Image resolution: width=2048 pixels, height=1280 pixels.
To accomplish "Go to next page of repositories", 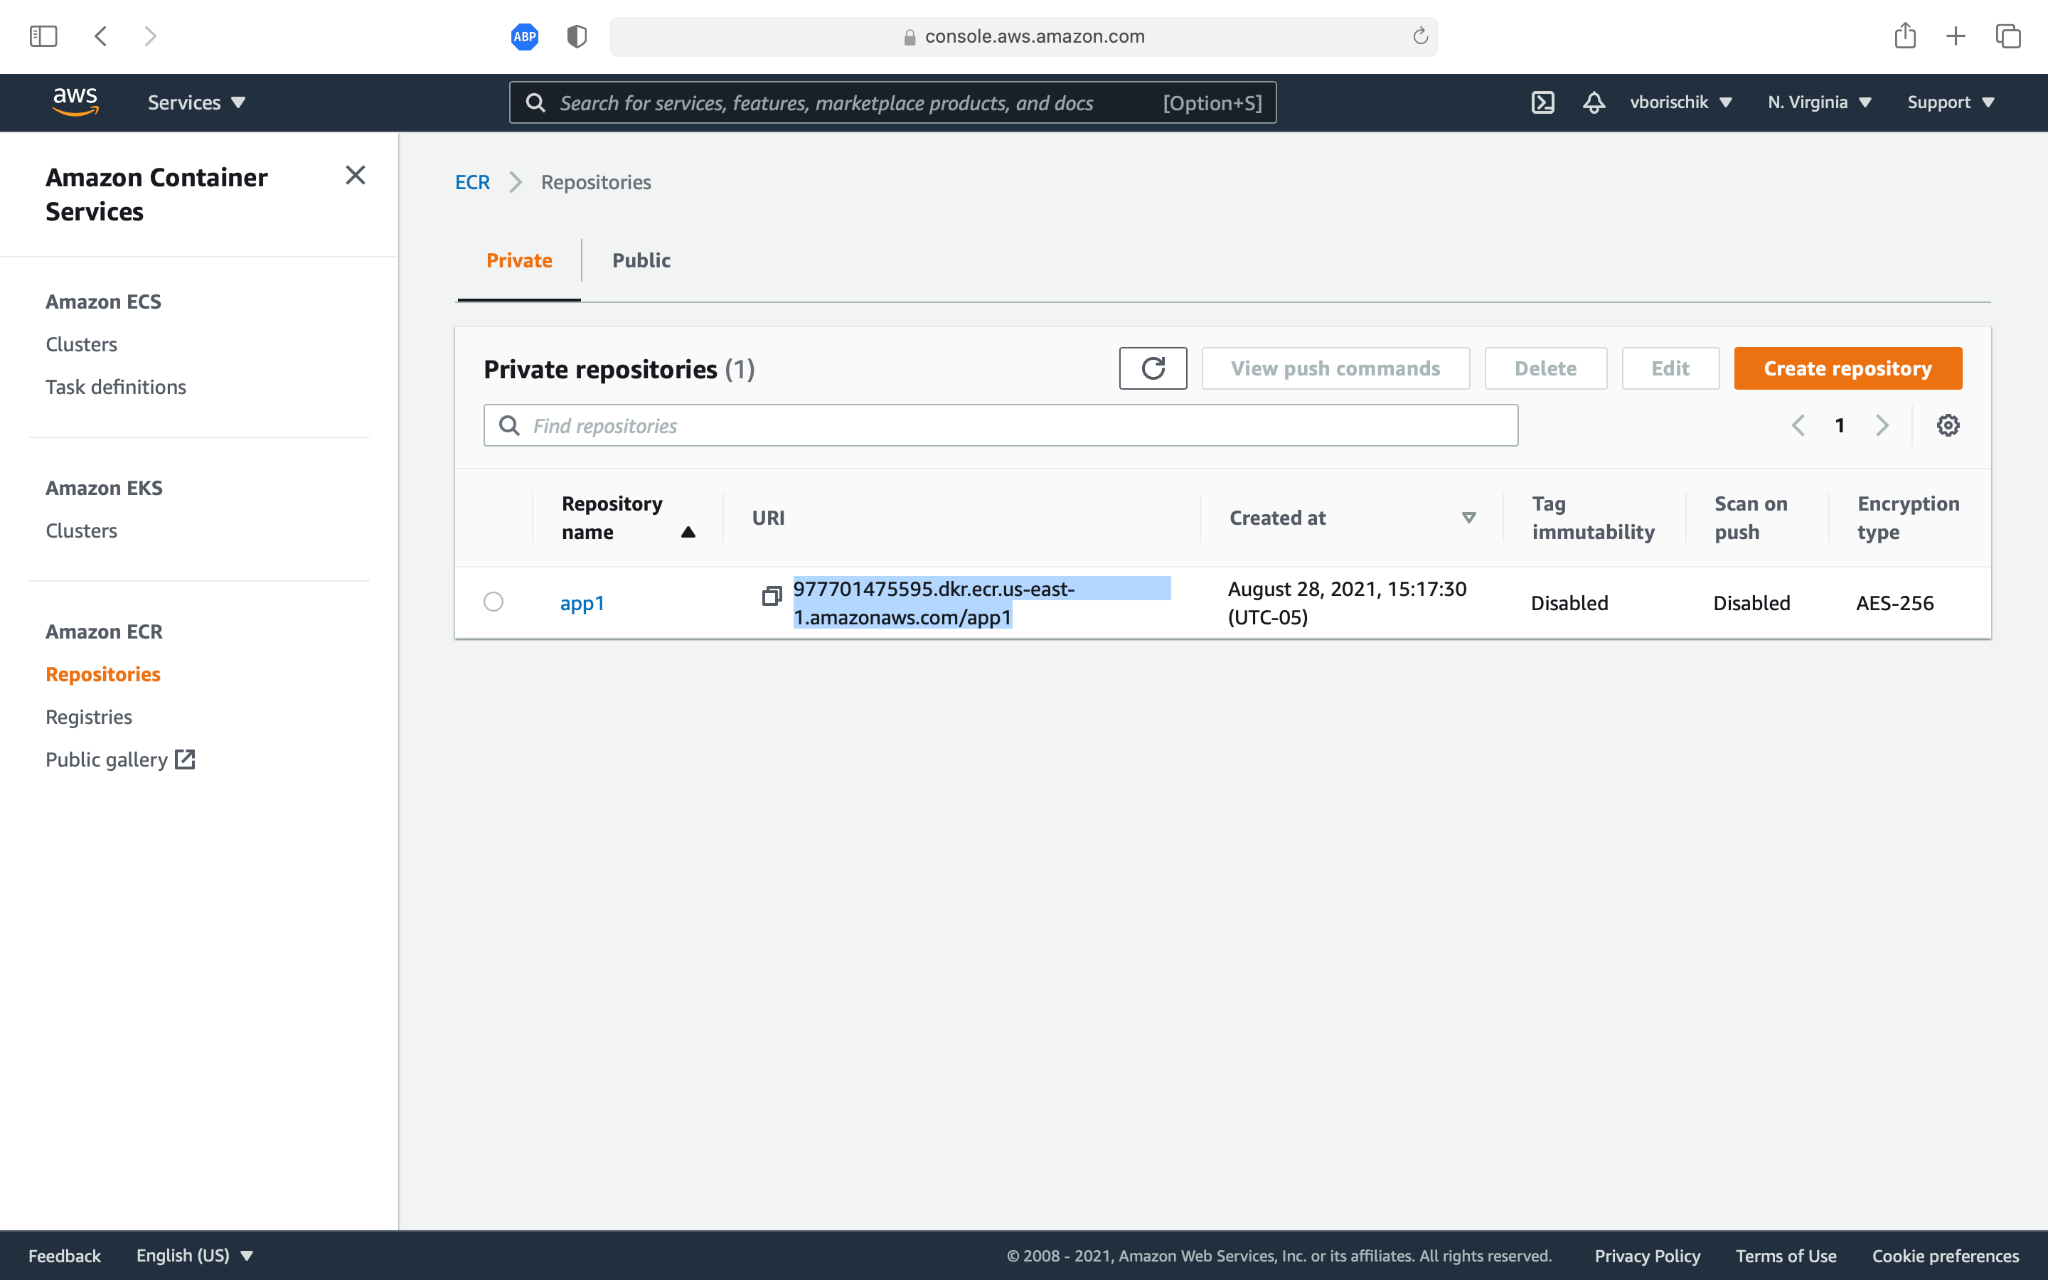I will point(1882,425).
